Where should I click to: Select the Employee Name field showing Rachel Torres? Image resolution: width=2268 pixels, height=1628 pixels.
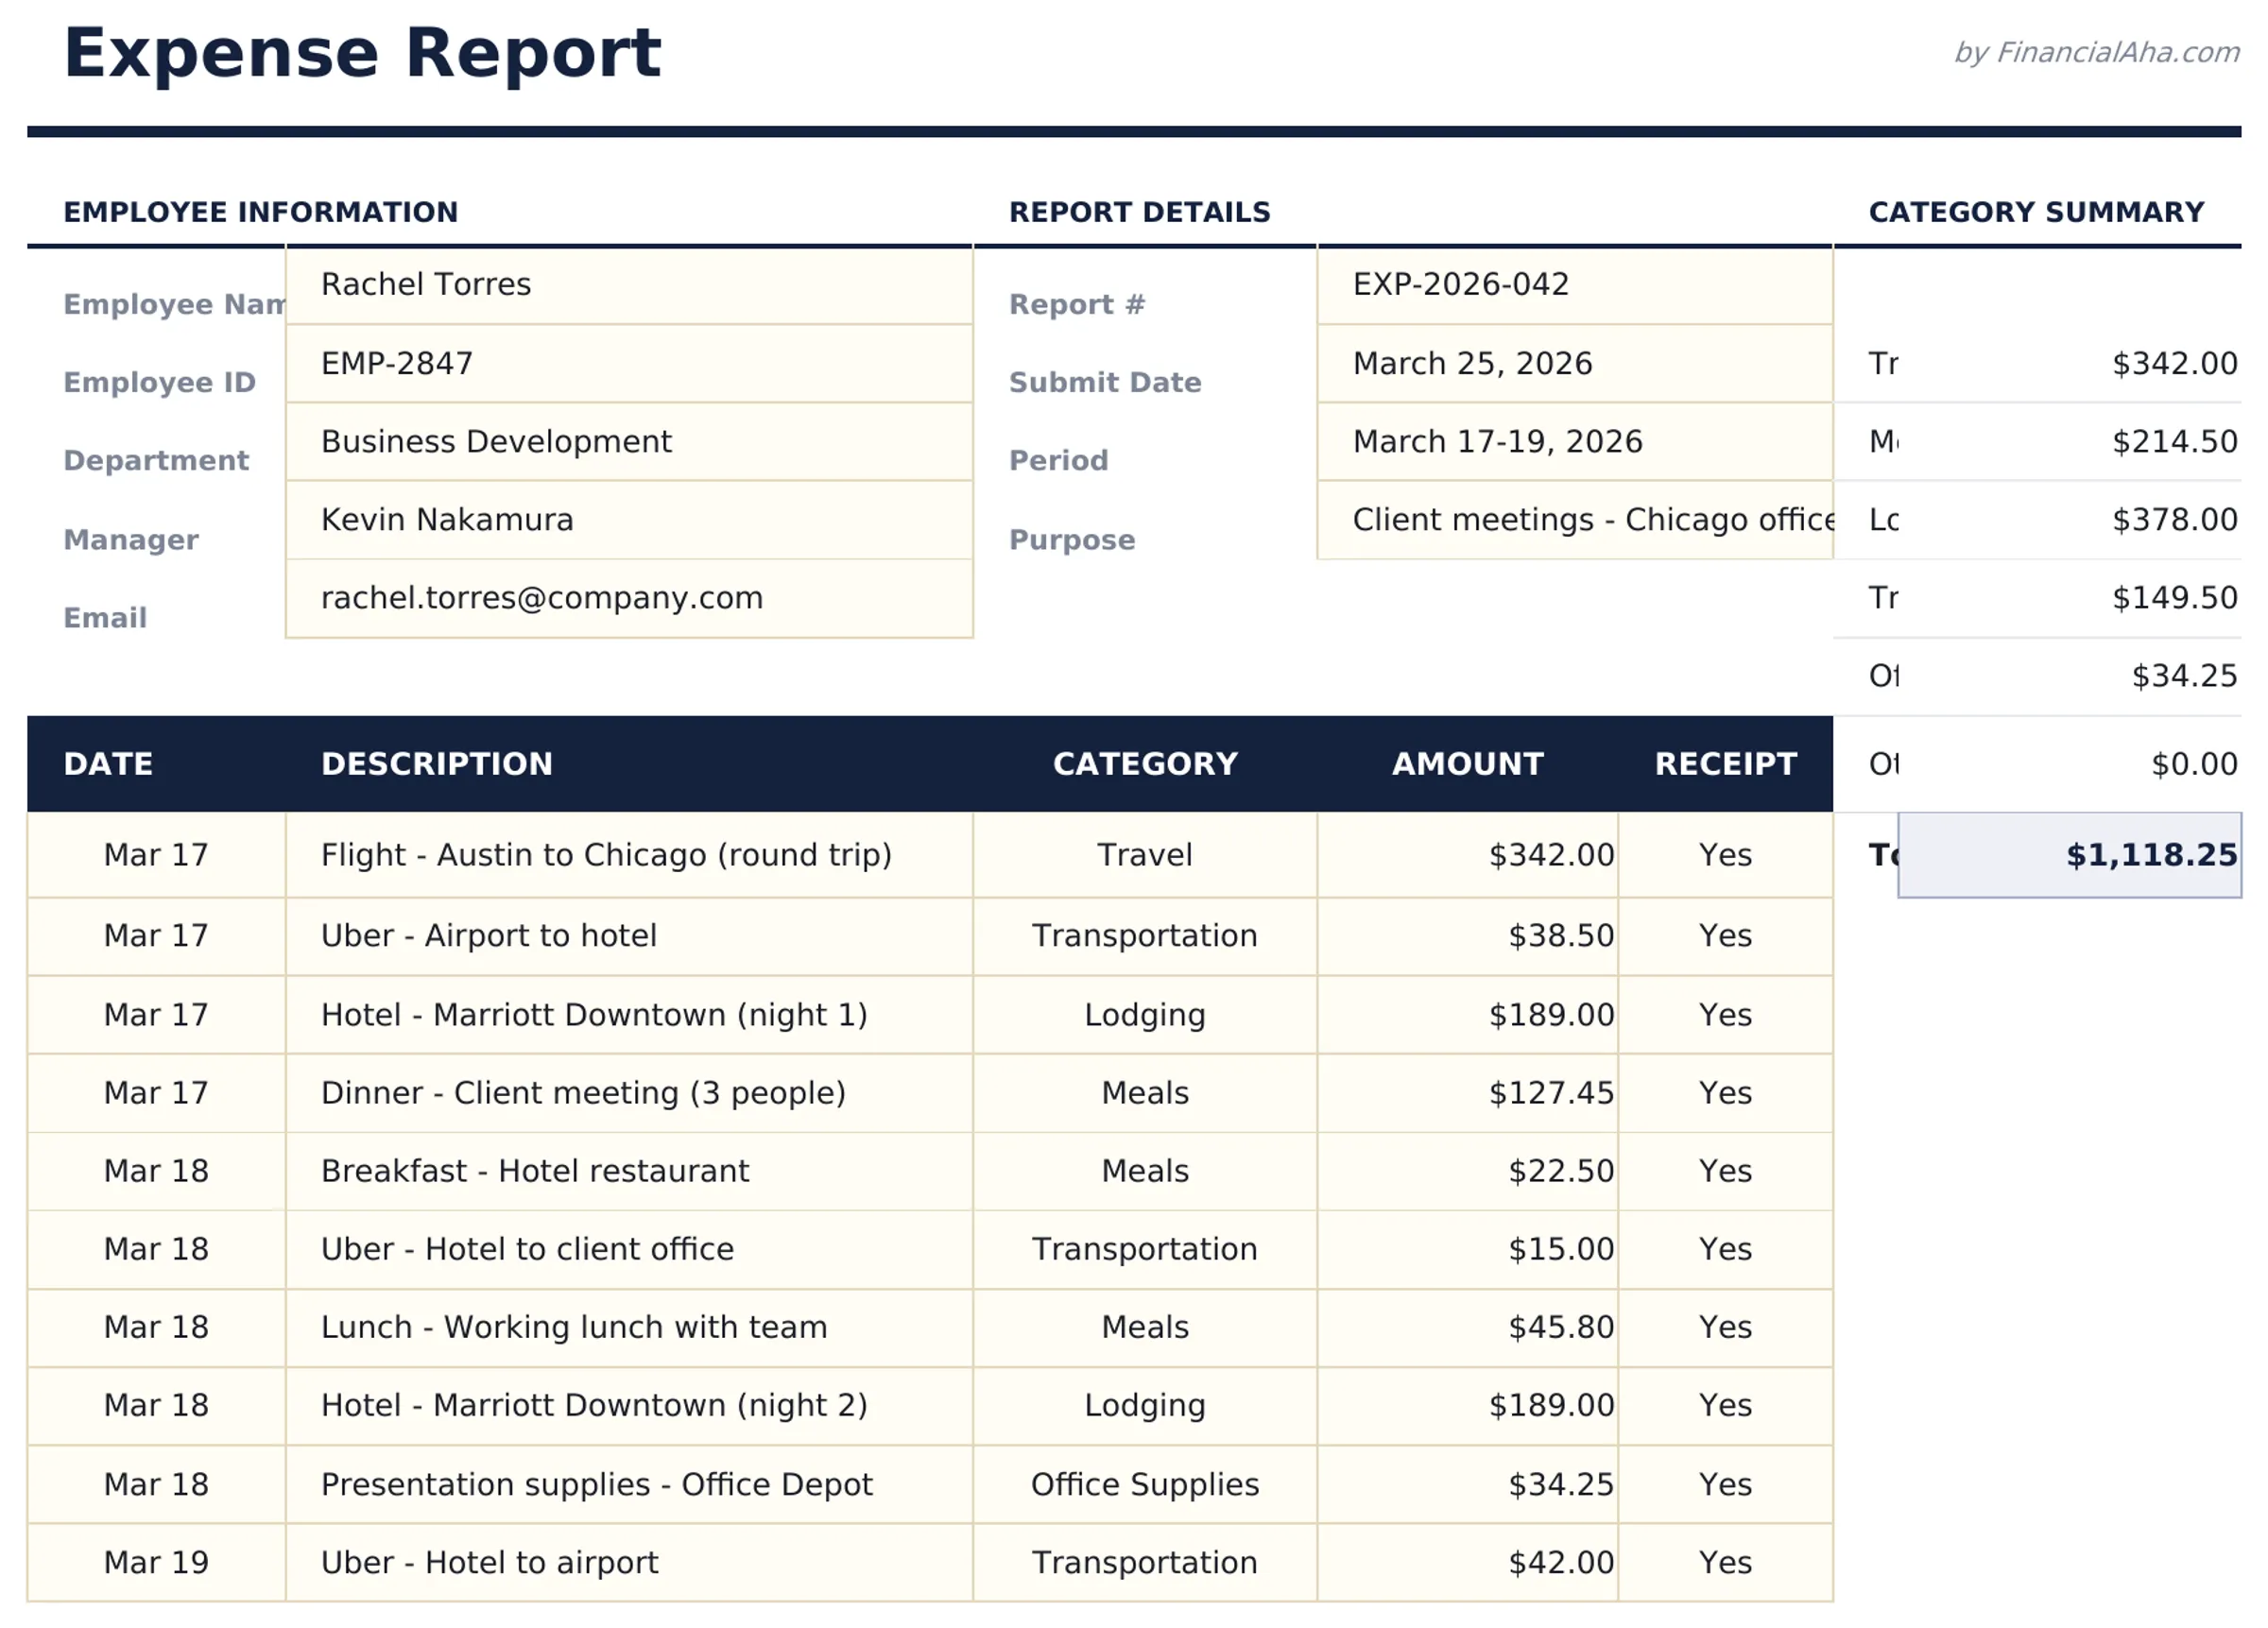[628, 285]
